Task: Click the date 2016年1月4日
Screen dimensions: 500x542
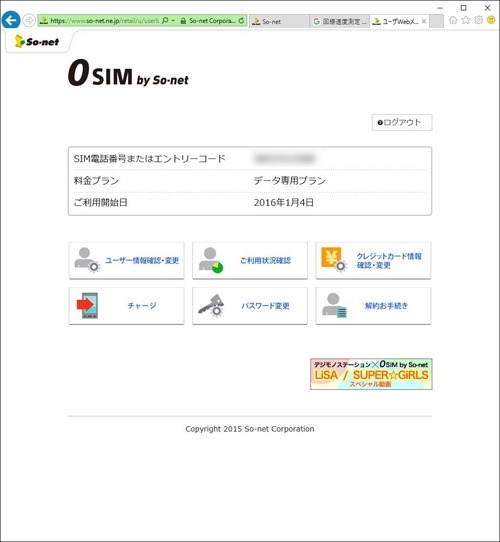Action: click(x=284, y=202)
